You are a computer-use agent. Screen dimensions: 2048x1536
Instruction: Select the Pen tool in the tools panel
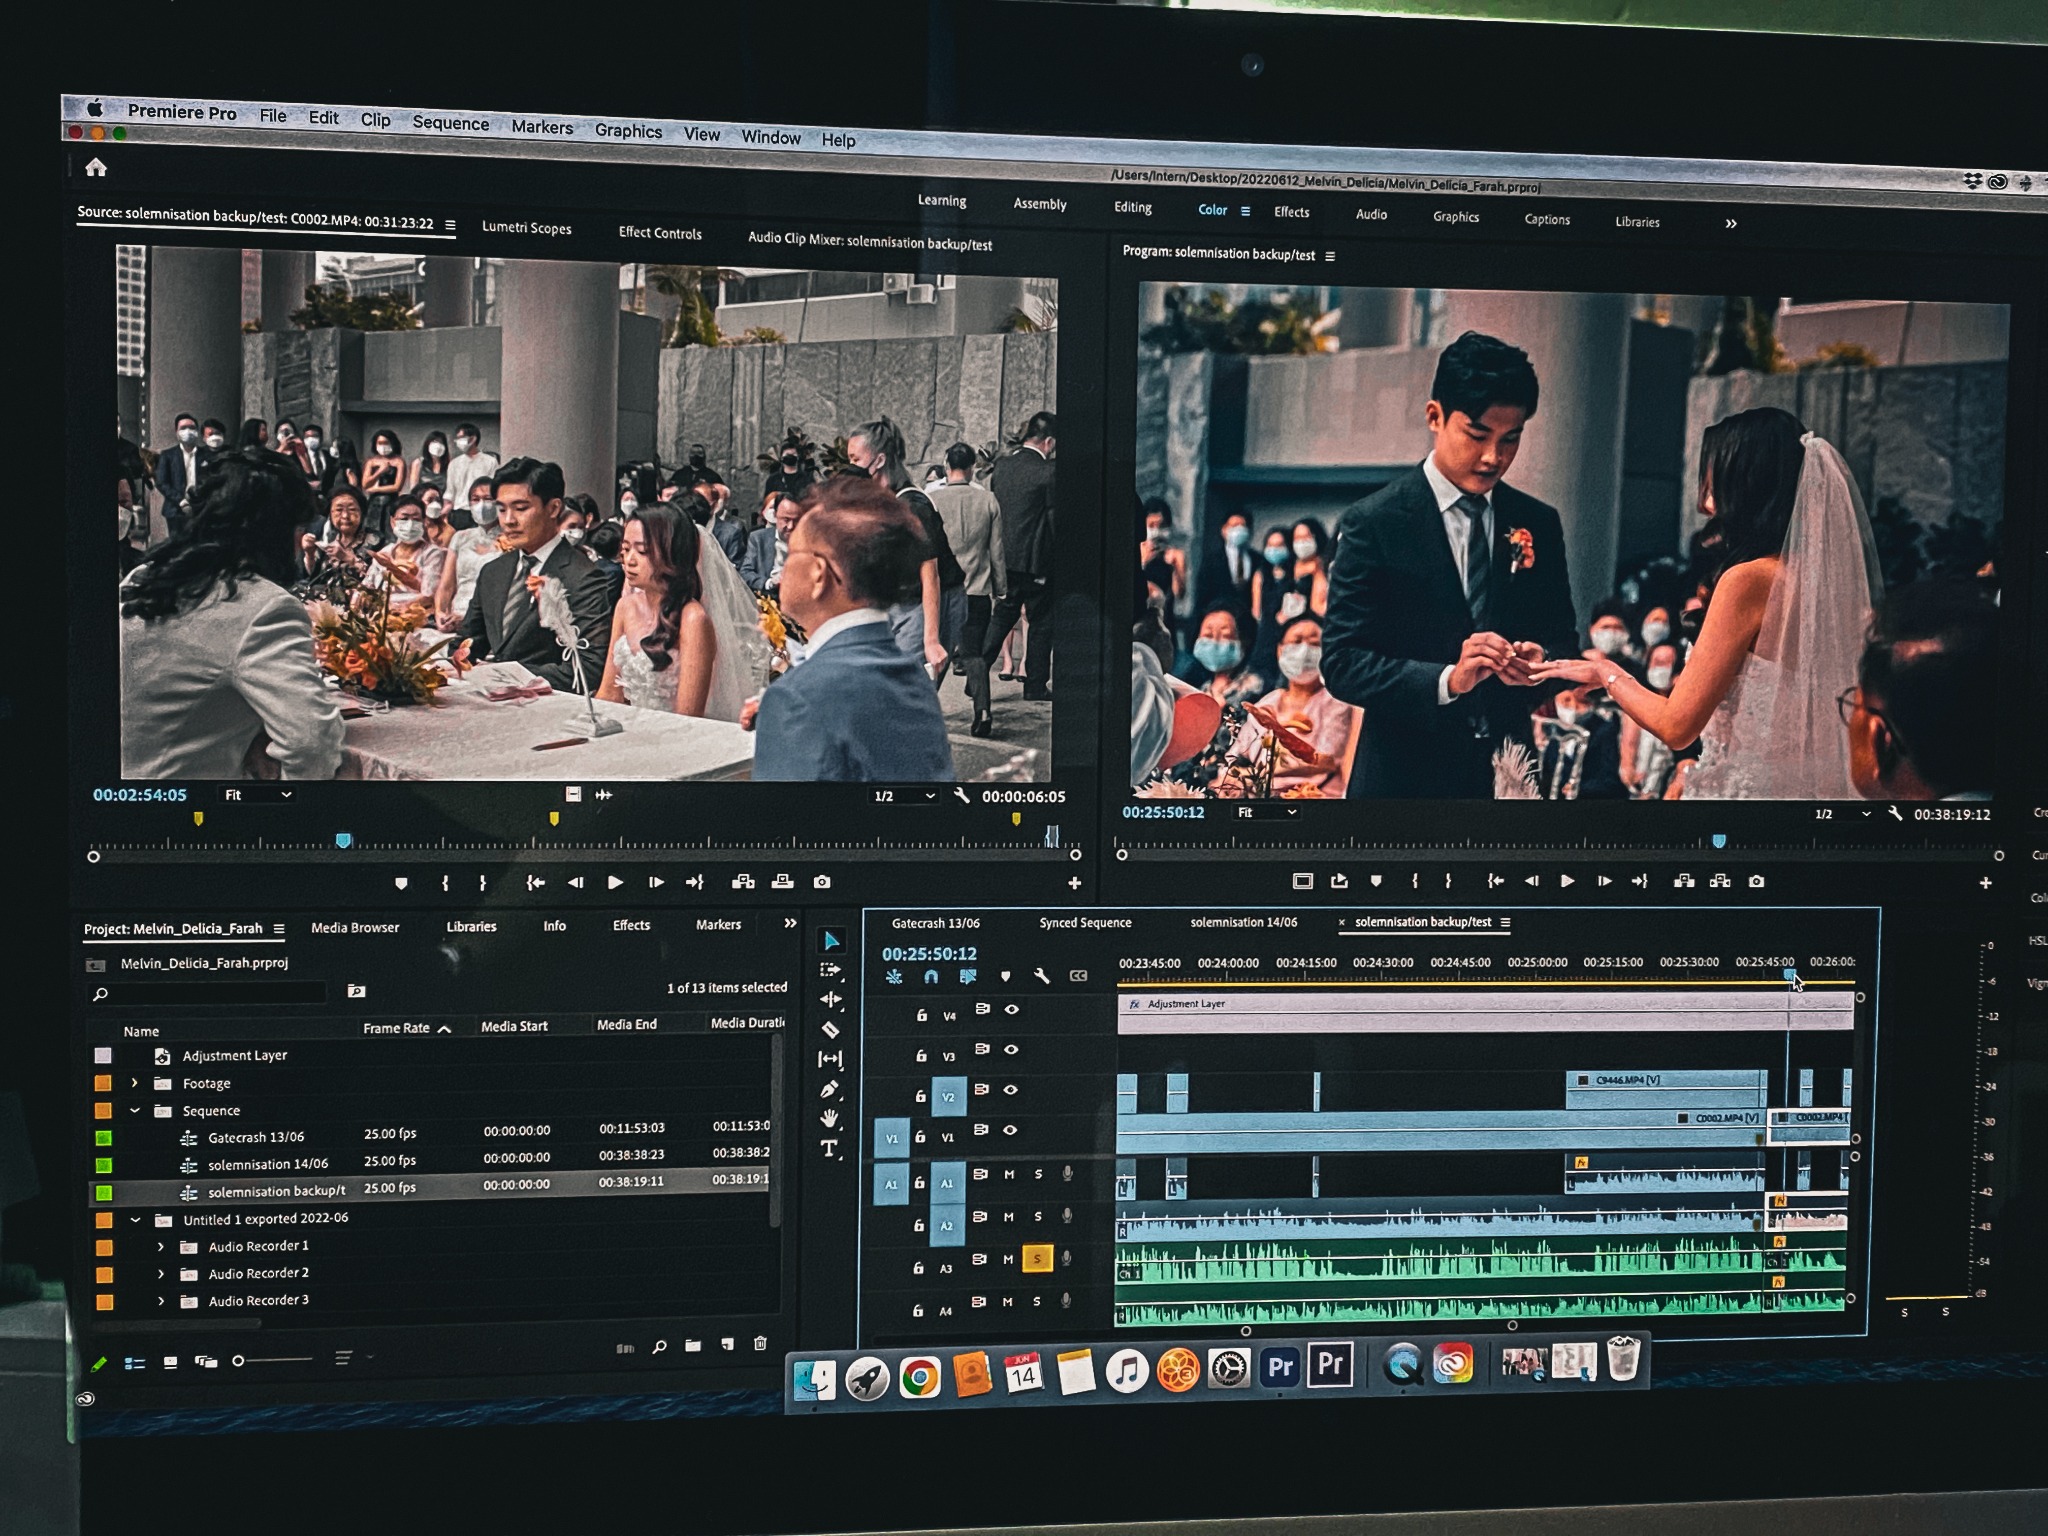coord(829,1089)
